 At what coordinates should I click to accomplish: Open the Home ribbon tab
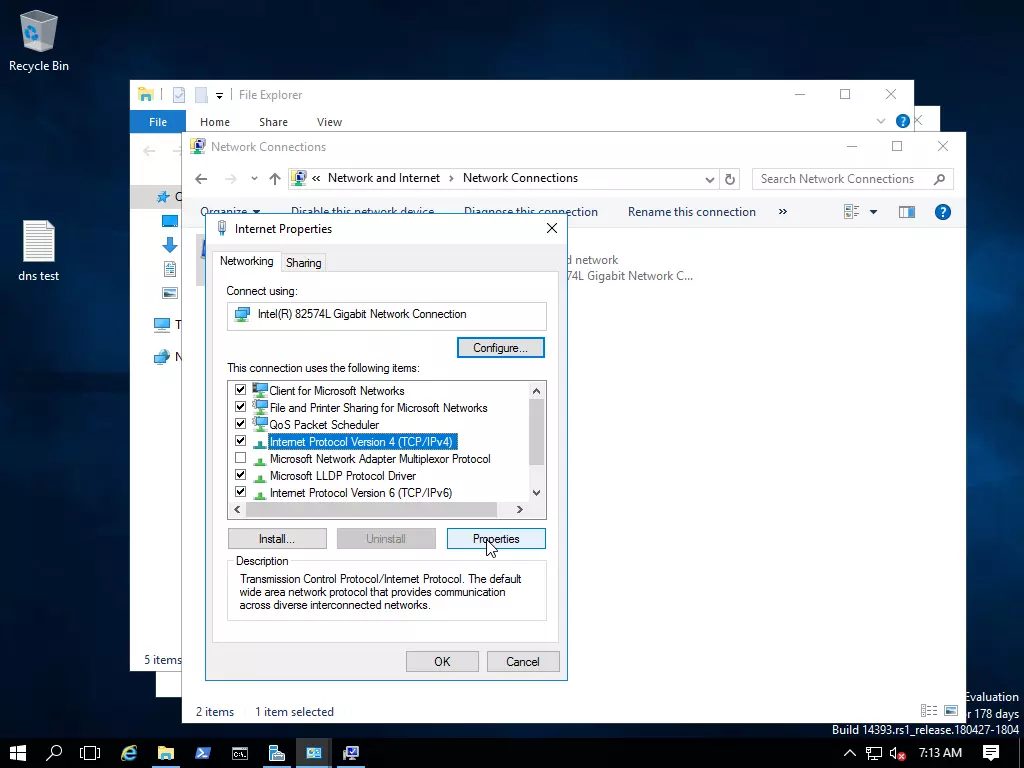215,122
